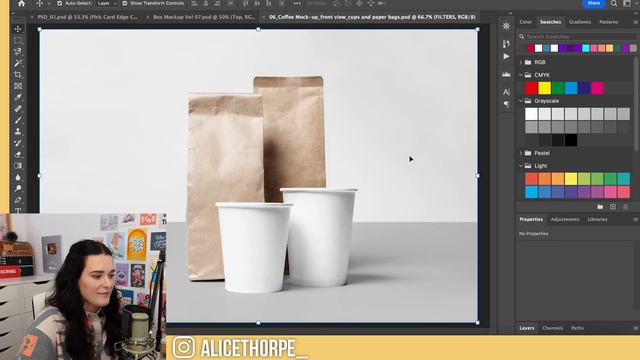The width and height of the screenshot is (640, 360).
Task: Pick the magenta CMYK swatch
Action: 597,88
